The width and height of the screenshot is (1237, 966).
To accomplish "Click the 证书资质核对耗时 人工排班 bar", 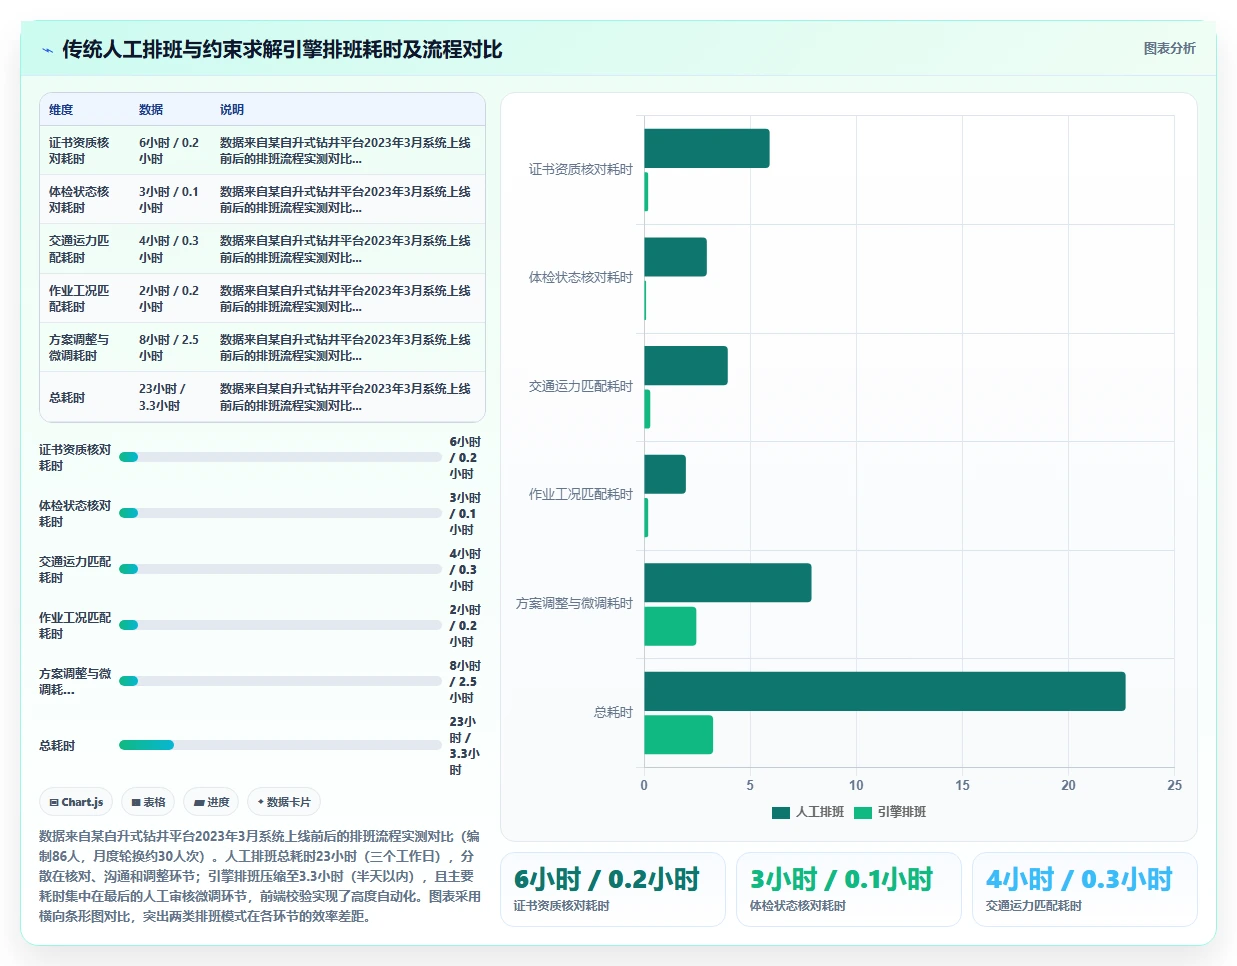I will coord(707,148).
